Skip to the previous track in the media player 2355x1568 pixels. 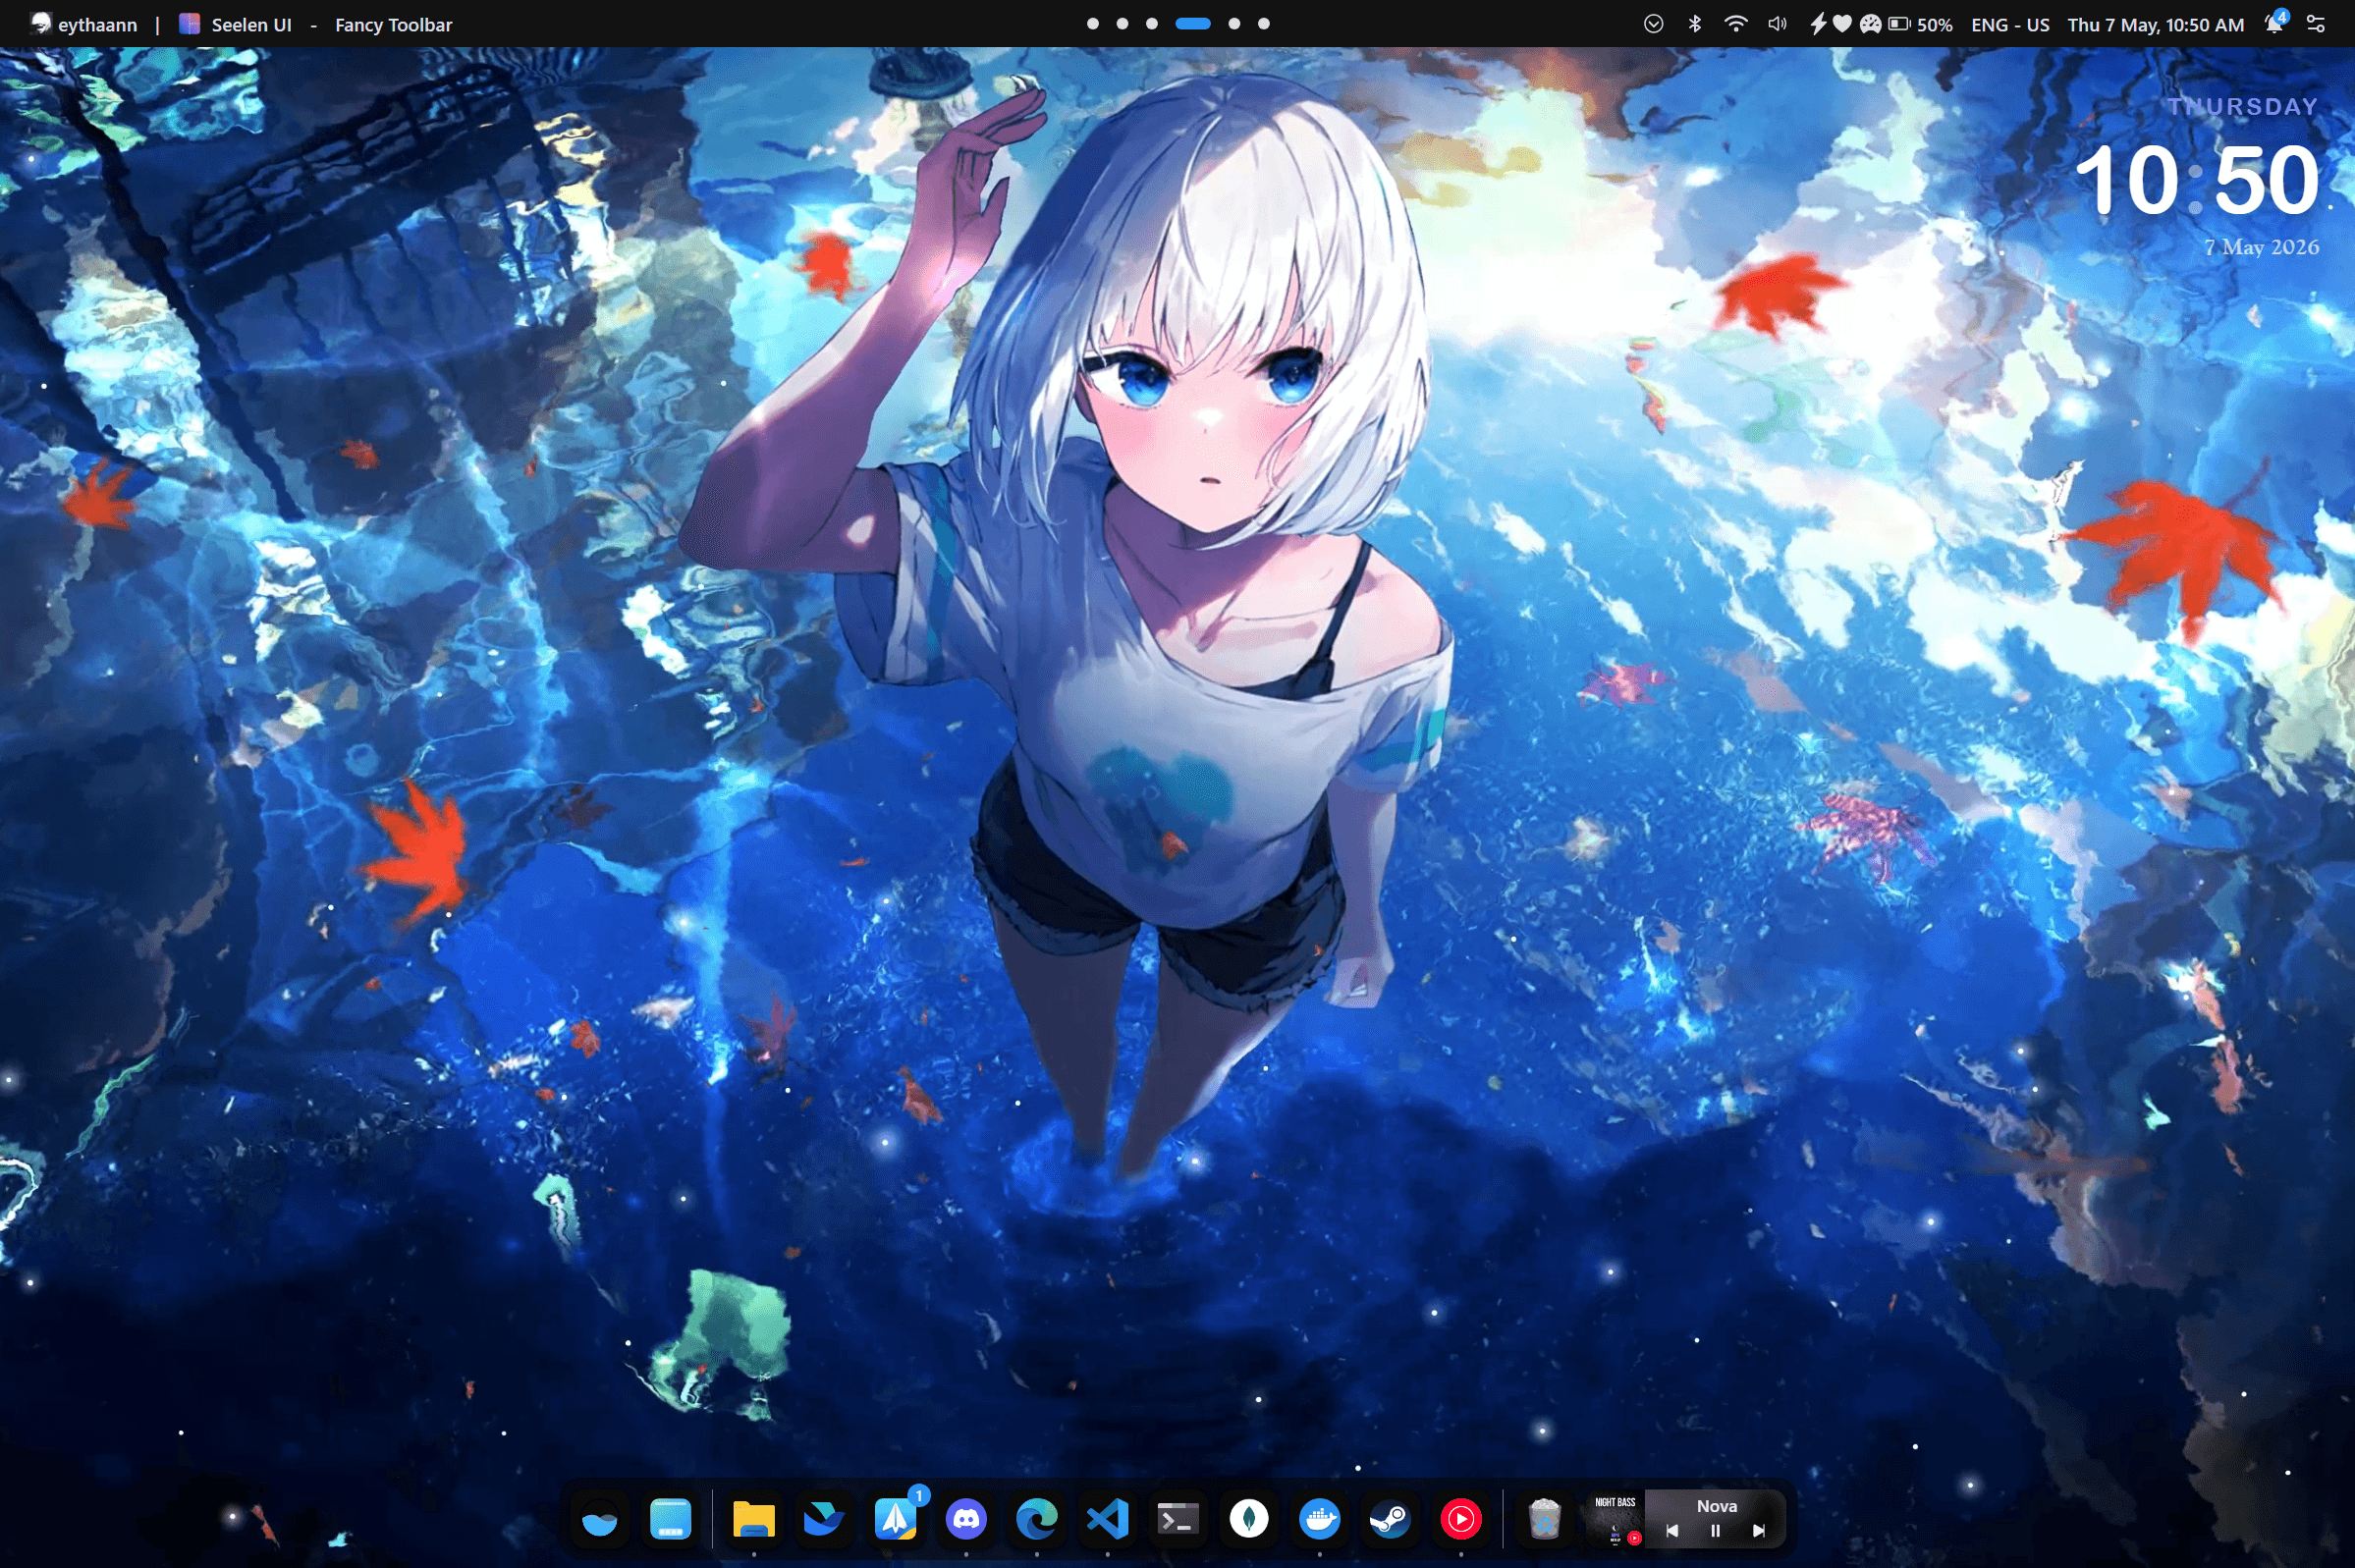(x=1672, y=1531)
